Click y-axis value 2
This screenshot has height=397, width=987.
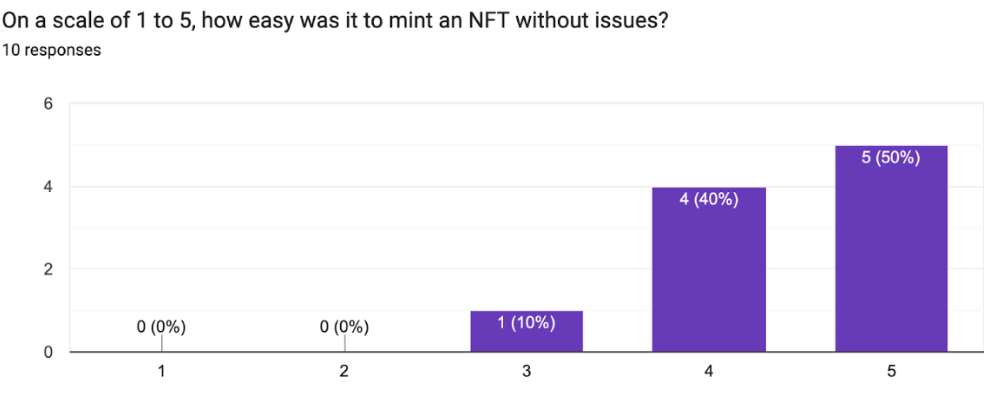[47, 269]
